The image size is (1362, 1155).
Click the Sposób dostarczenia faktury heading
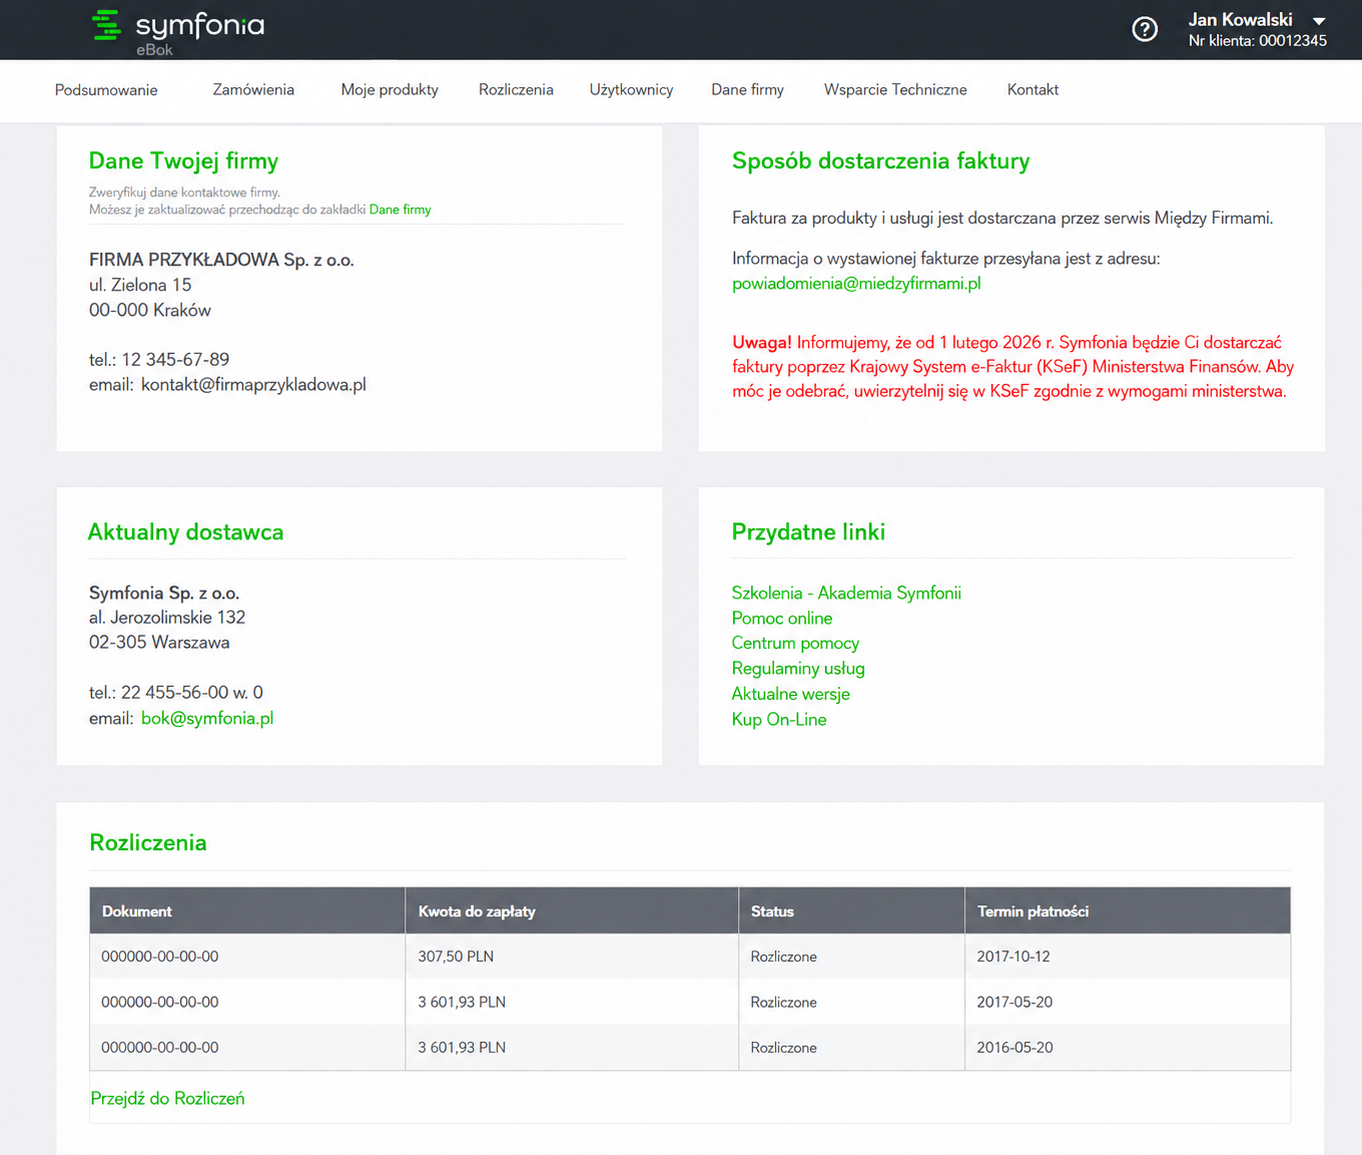[880, 161]
